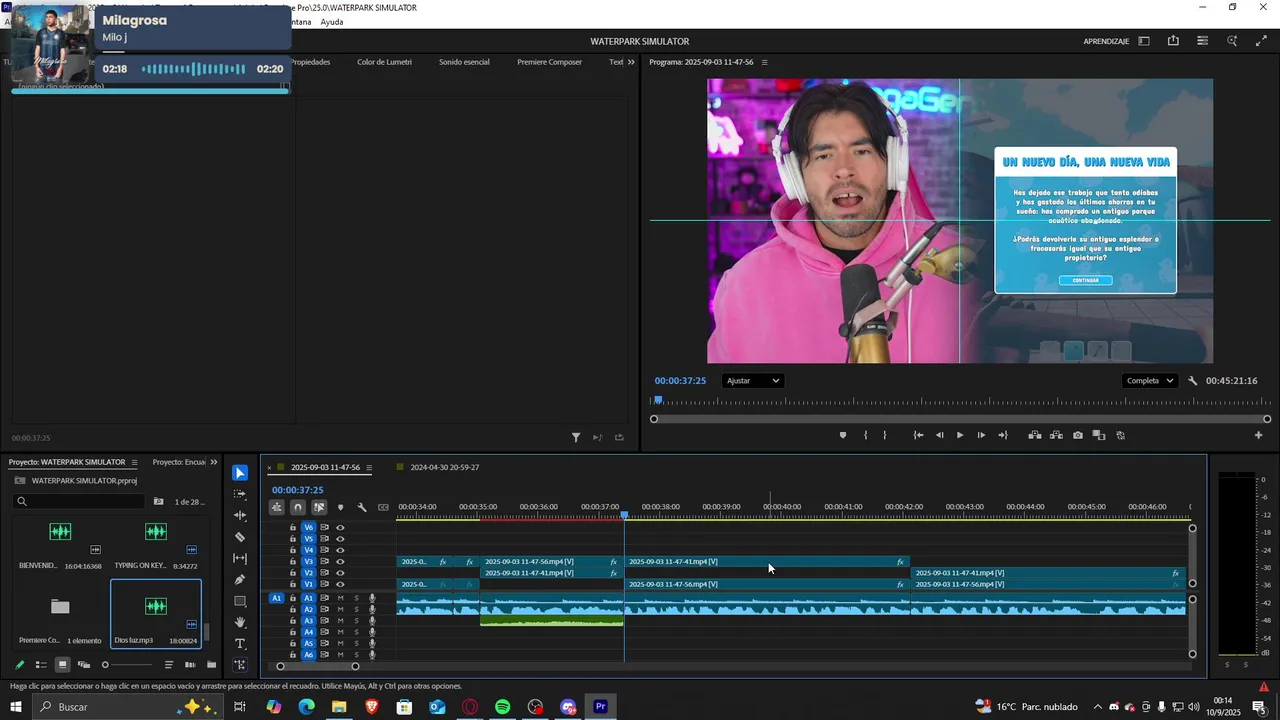
Task: Select the Rectangle tool
Action: coord(240,601)
